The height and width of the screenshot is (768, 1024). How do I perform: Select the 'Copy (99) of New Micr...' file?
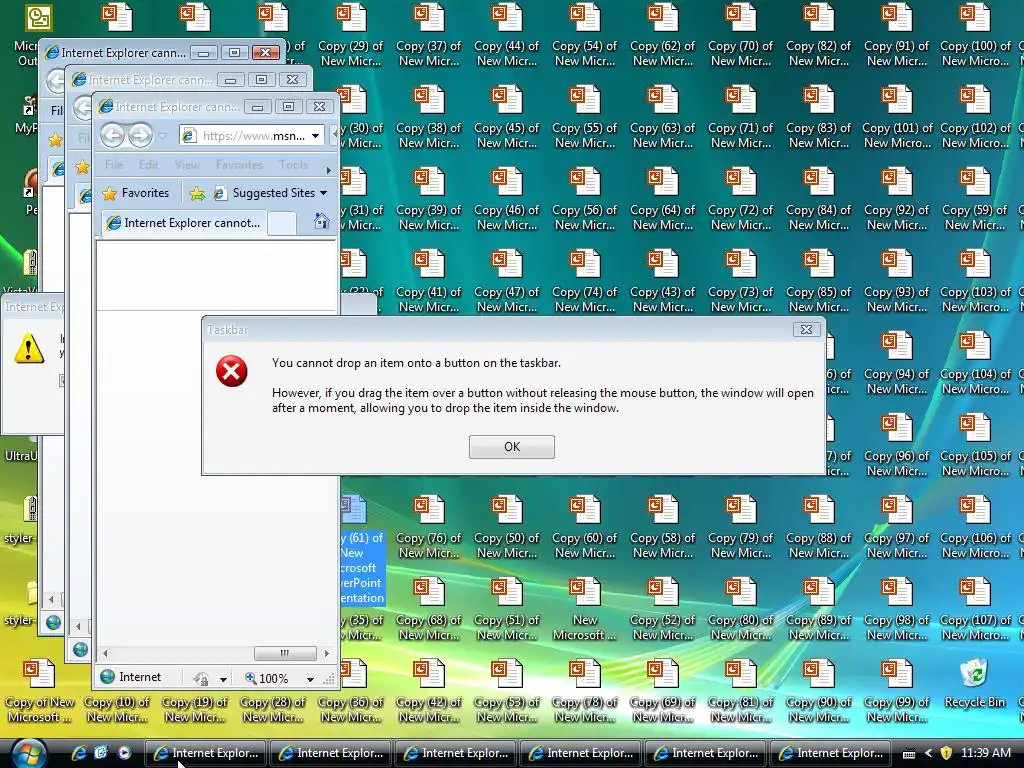[897, 692]
